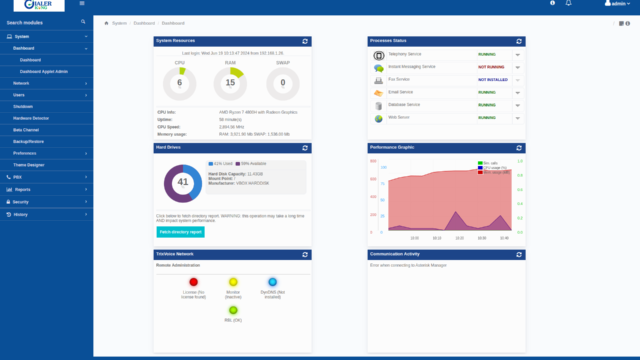Open Dashboard sidebar sub-item
The image size is (640, 360).
point(47,60)
